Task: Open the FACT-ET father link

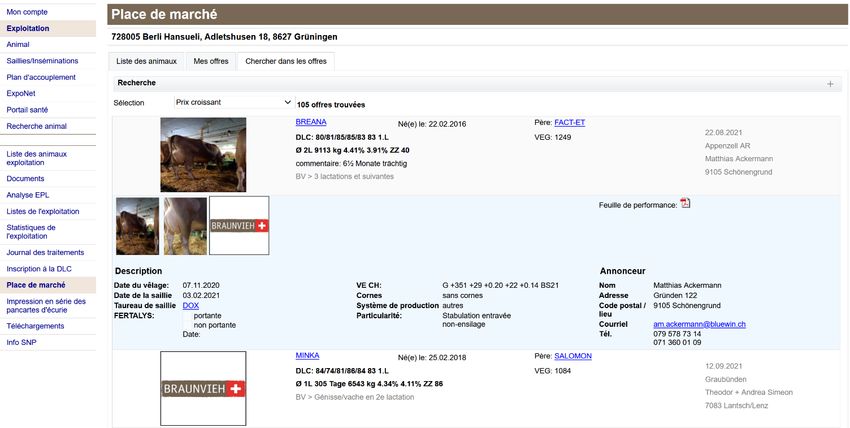Action: coord(569,122)
